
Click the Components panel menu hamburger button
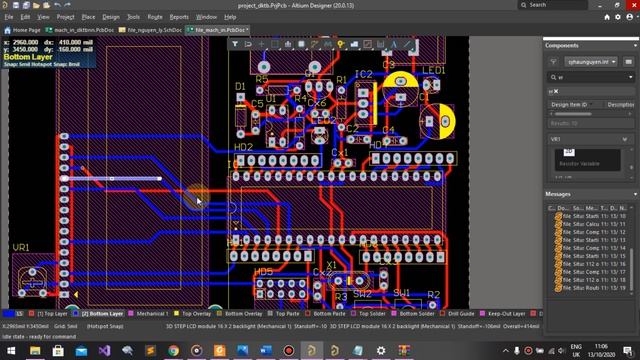[628, 62]
